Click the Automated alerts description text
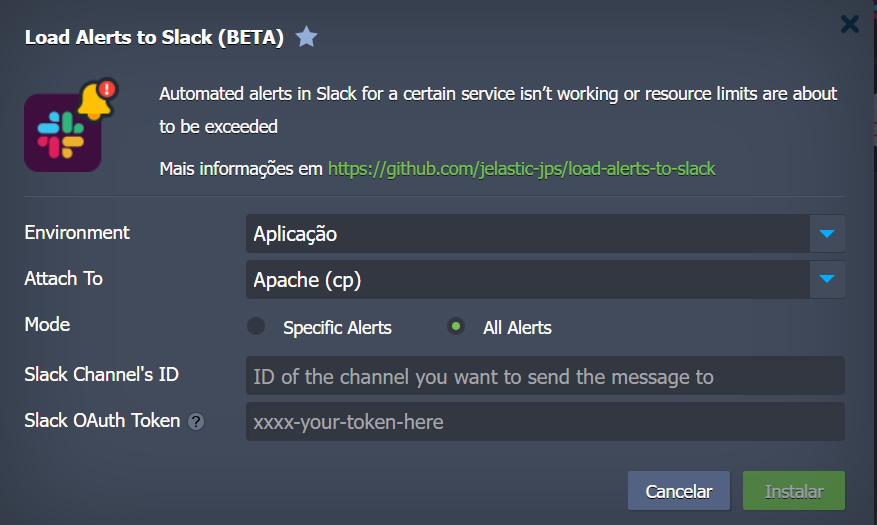 click(498, 110)
